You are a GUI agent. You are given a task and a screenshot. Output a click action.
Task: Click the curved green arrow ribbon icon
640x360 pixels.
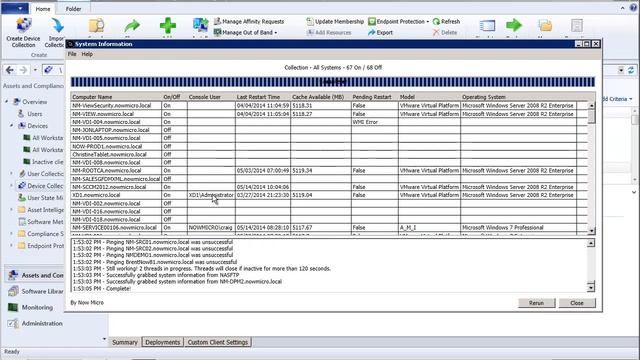(132, 26)
